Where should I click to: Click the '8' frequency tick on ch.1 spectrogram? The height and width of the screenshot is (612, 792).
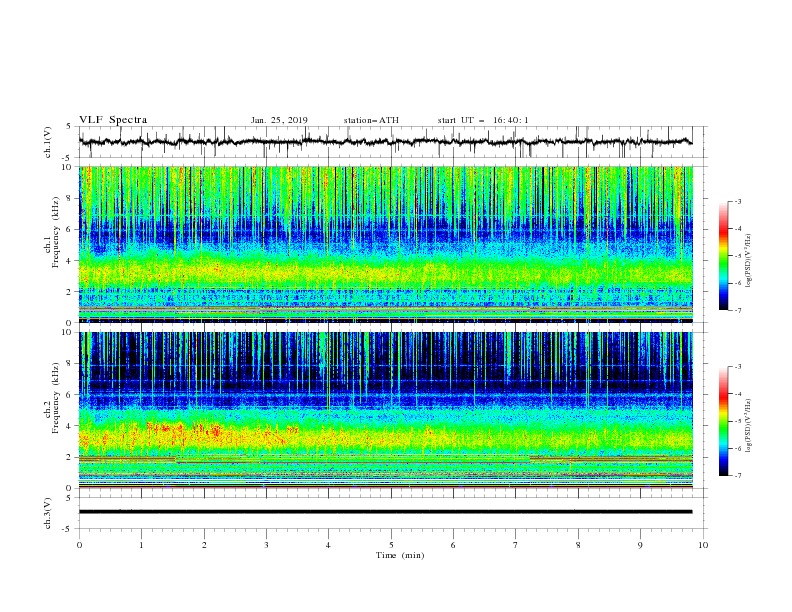click(x=70, y=198)
